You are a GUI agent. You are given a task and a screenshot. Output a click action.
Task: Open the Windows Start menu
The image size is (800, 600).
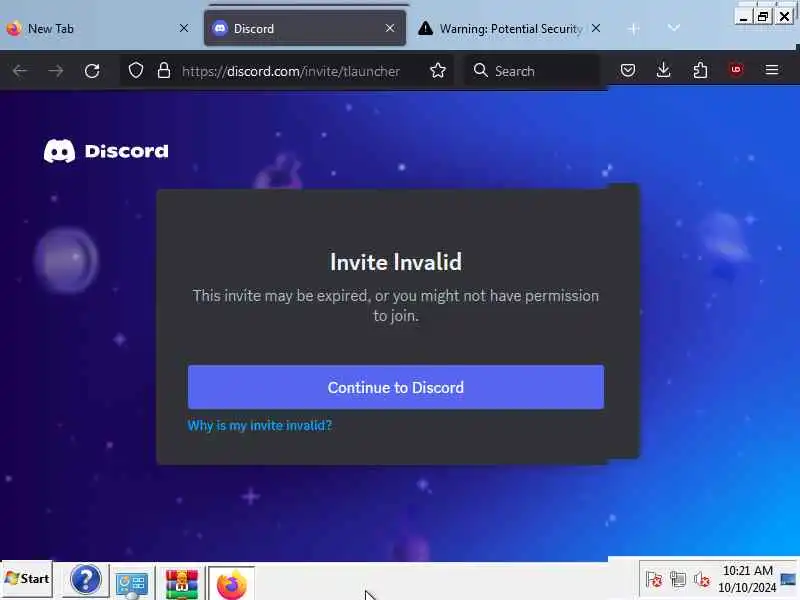[27, 579]
